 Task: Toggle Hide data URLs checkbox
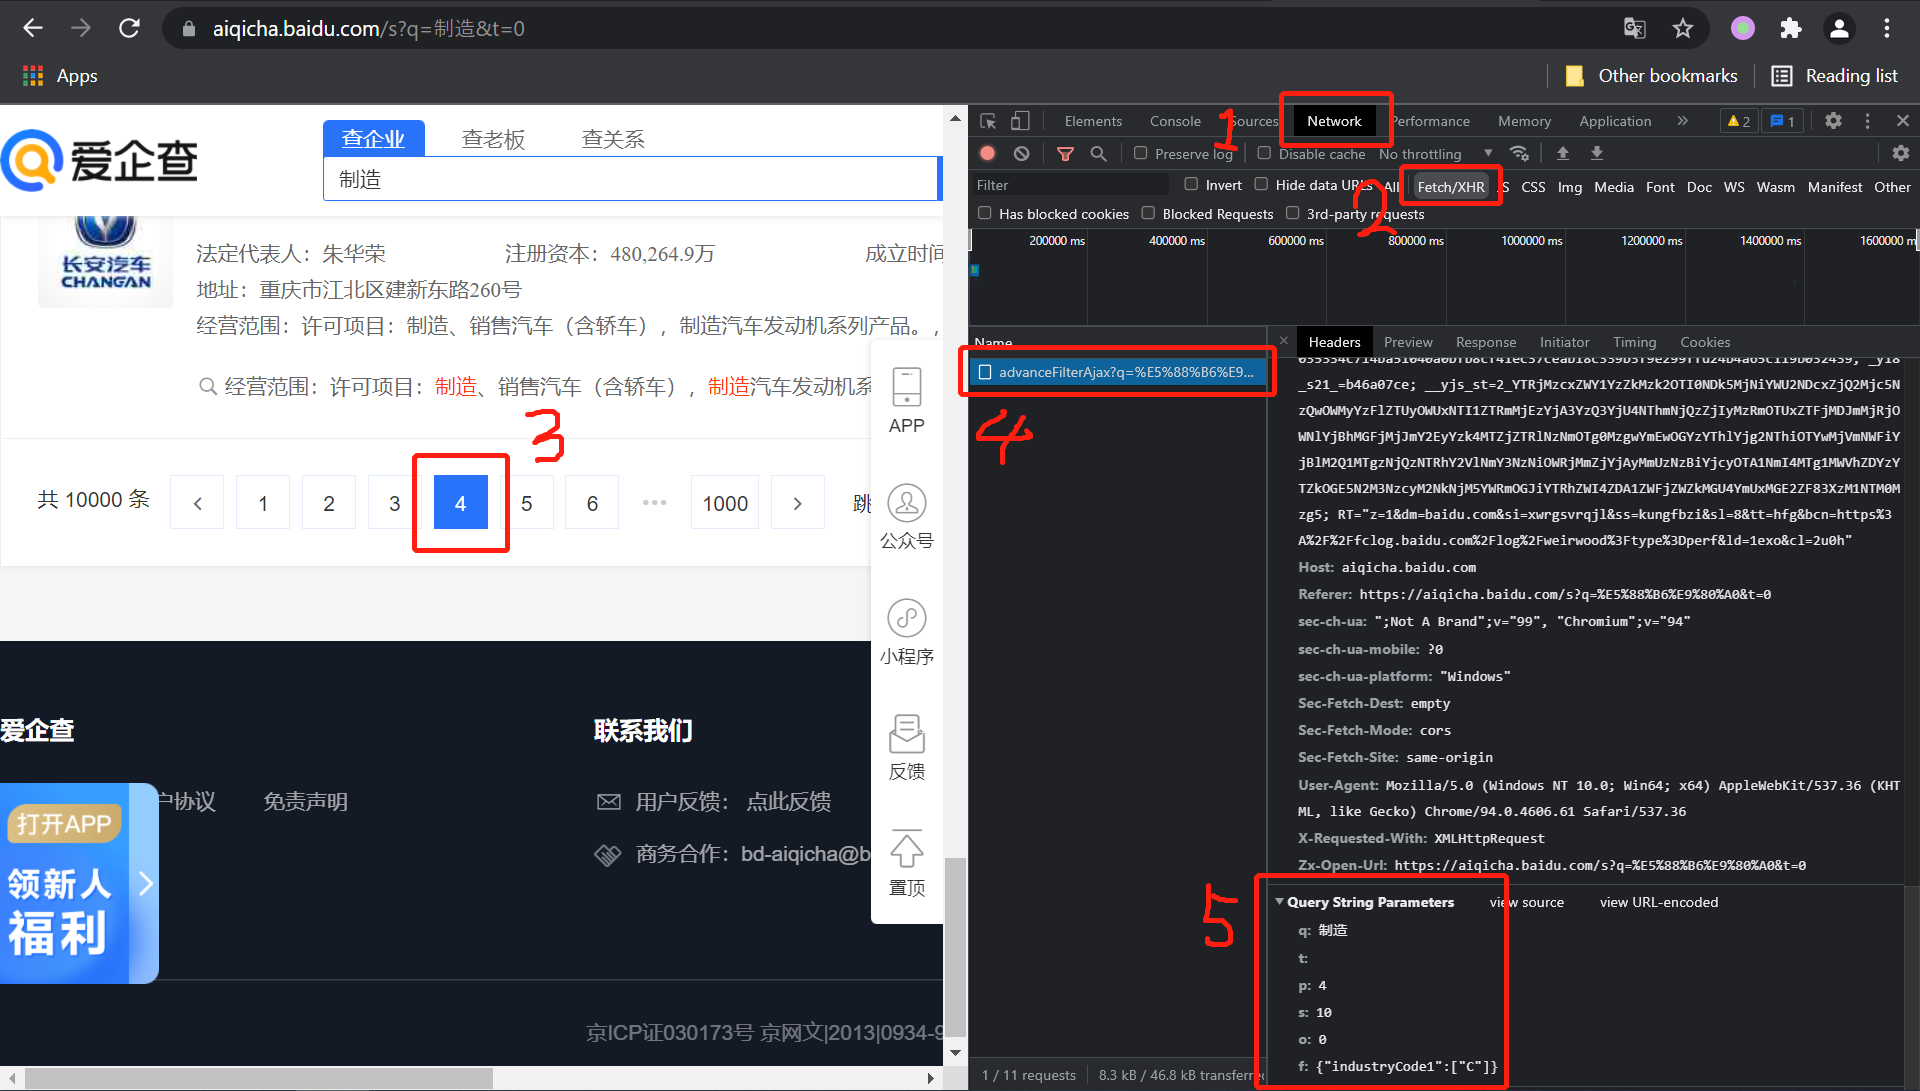coord(1261,184)
